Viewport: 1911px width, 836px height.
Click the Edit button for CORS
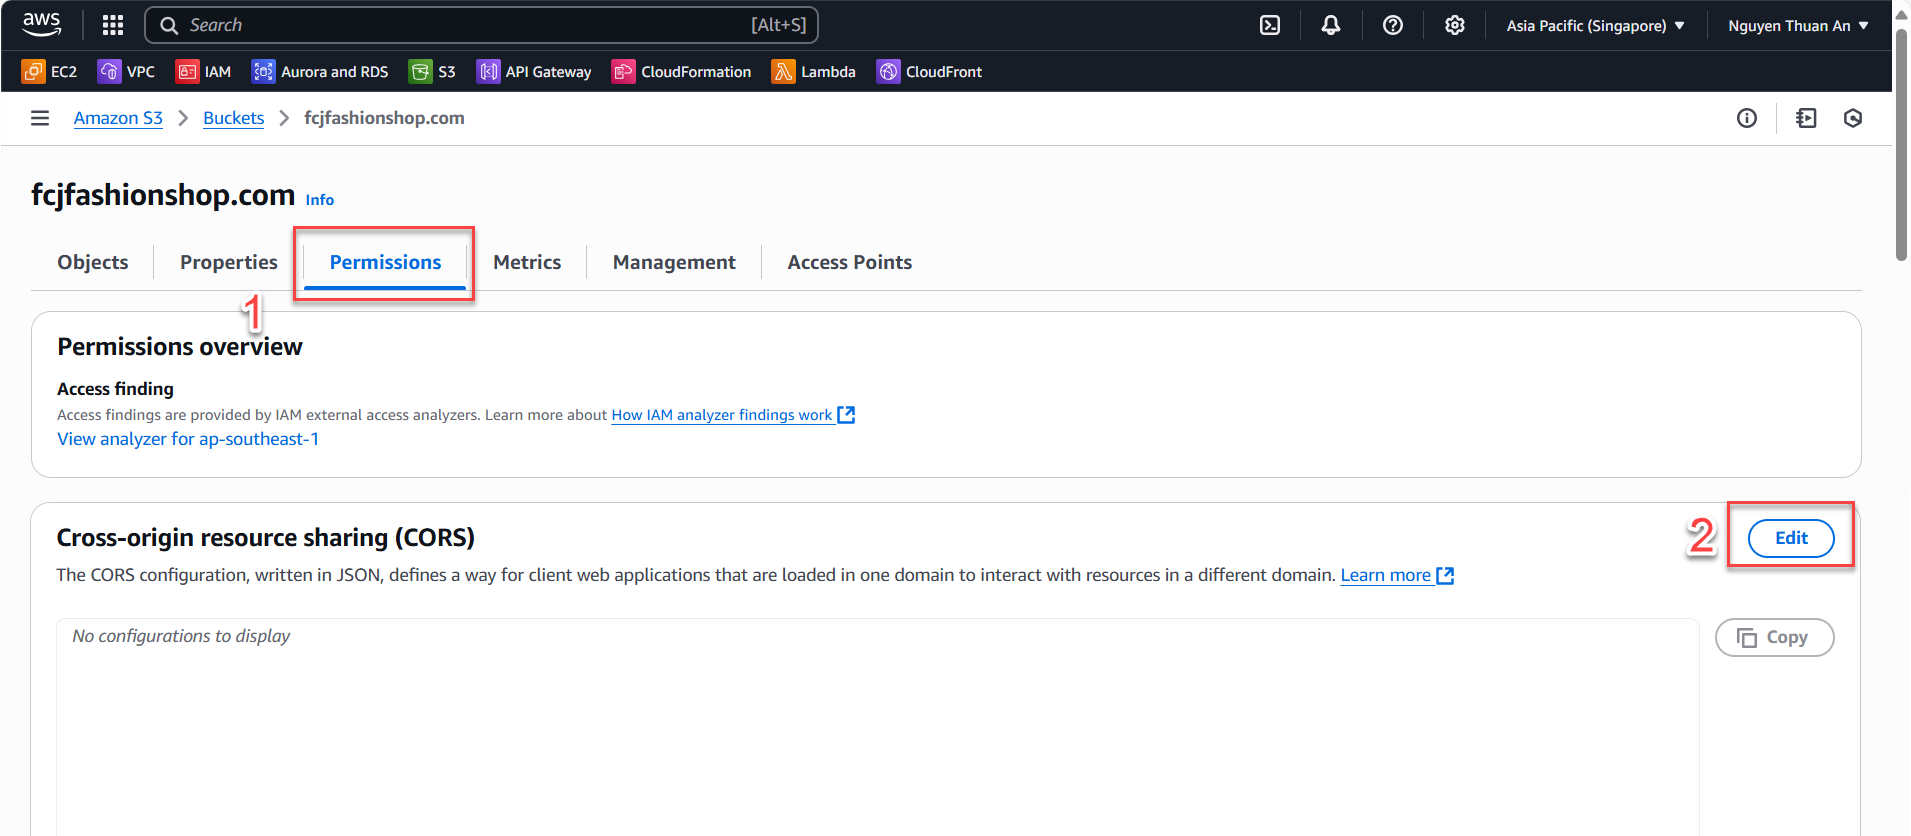[1791, 538]
